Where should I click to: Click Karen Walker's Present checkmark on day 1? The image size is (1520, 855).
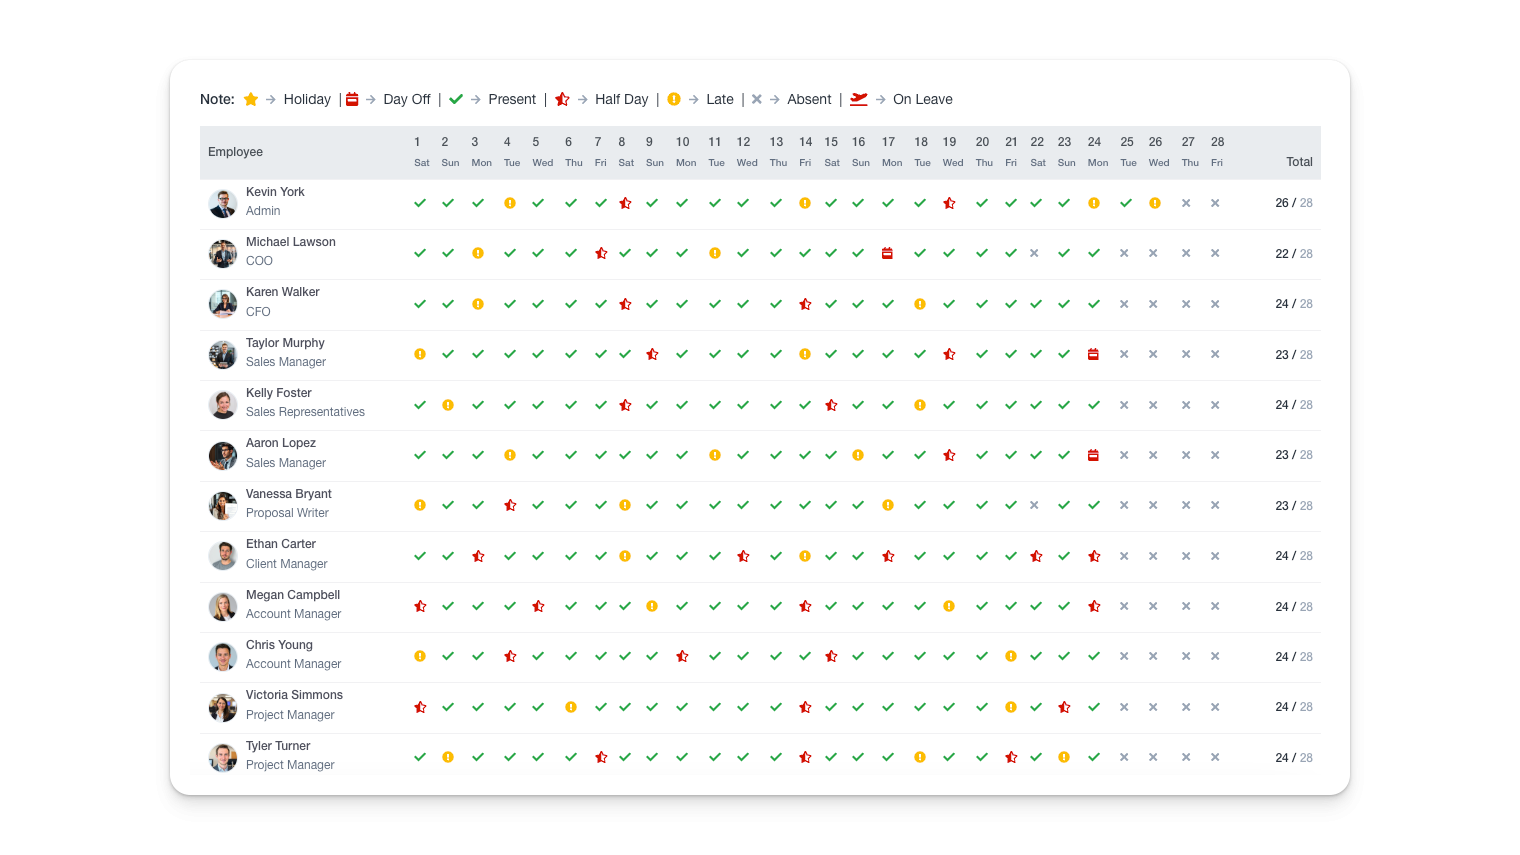pyautogui.click(x=420, y=304)
